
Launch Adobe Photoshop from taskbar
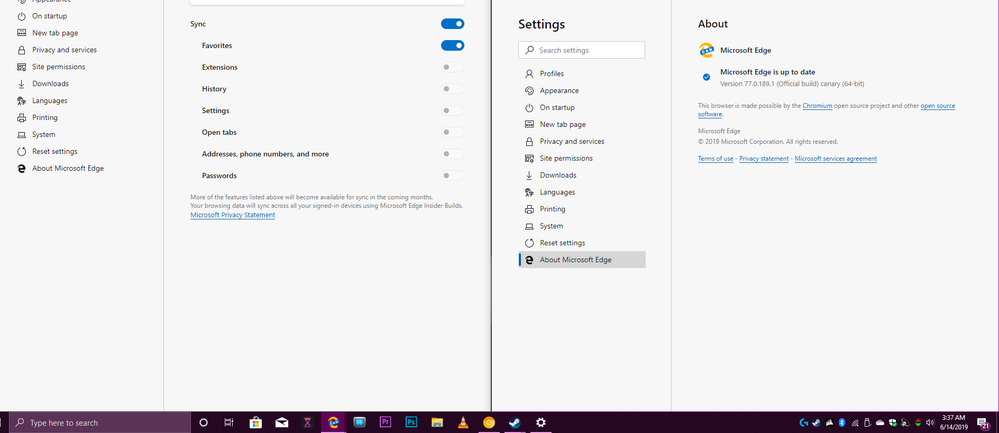411,422
